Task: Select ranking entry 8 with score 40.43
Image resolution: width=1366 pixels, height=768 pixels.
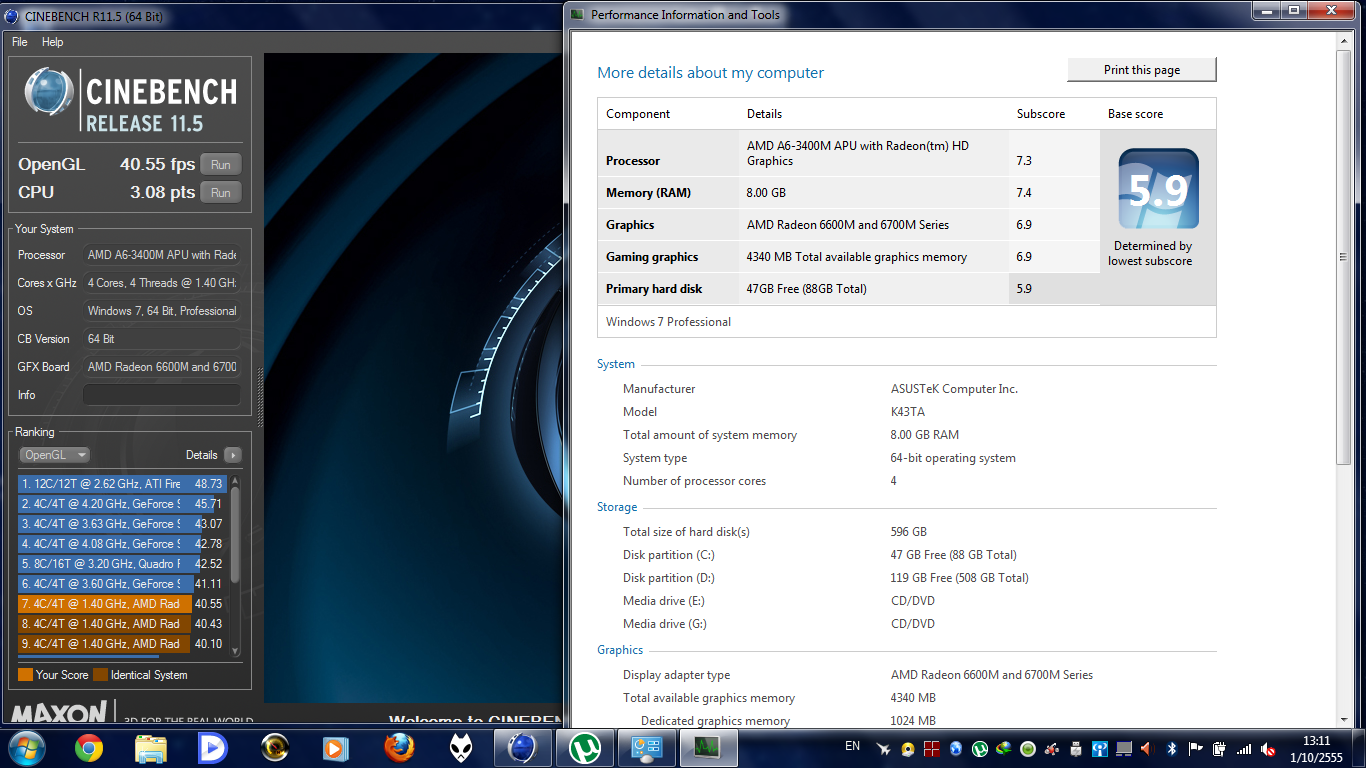Action: (123, 624)
